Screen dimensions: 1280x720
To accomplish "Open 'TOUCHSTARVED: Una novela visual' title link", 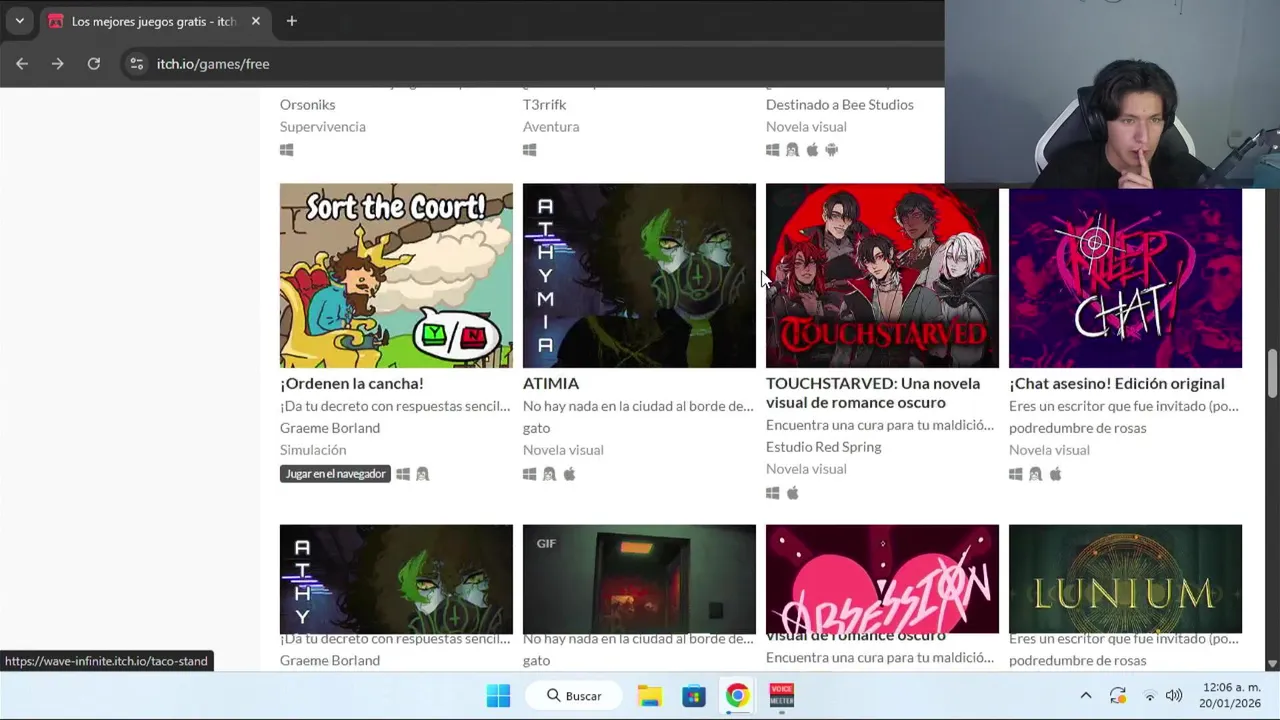I will (x=873, y=392).
